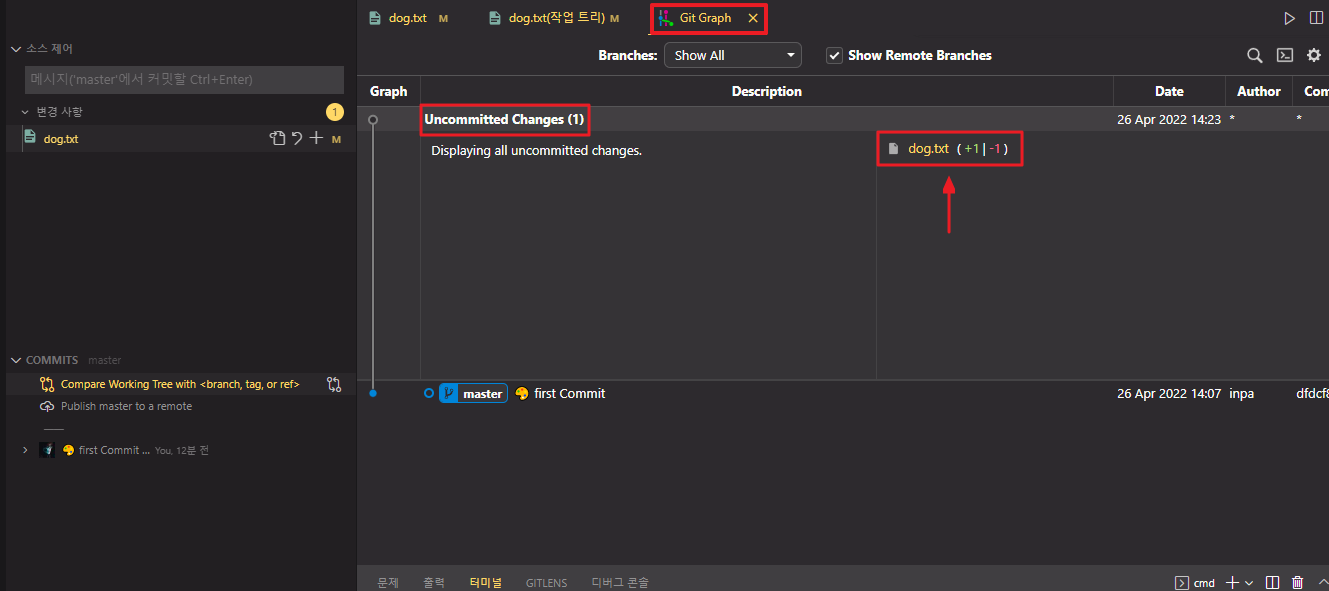Click swap comparison icon beside Compare Working Tree
This screenshot has height=591, width=1329.
coord(334,384)
